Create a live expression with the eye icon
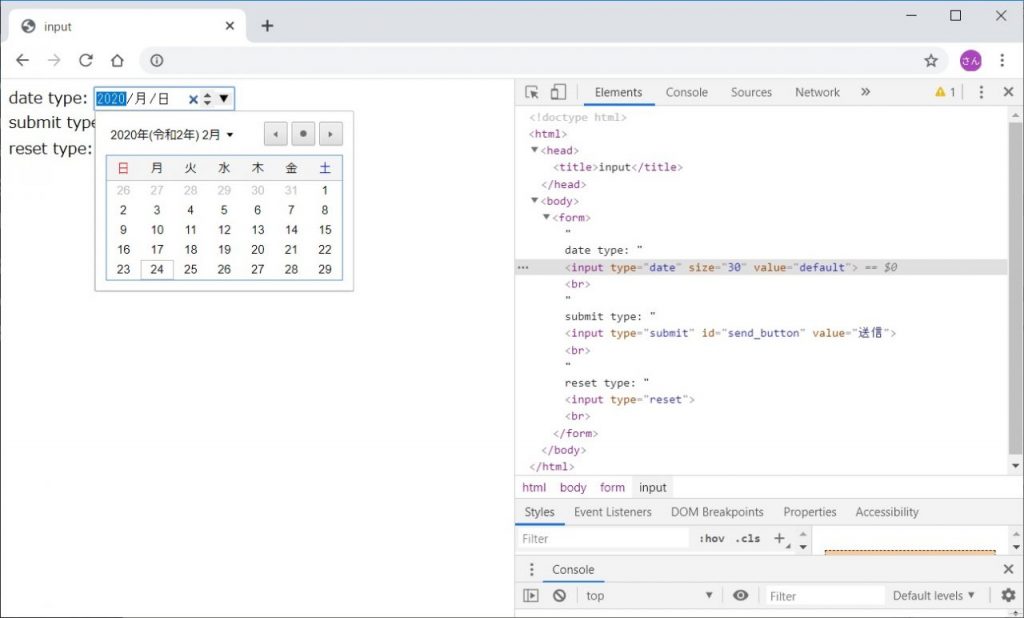The height and width of the screenshot is (618, 1024). tap(741, 595)
